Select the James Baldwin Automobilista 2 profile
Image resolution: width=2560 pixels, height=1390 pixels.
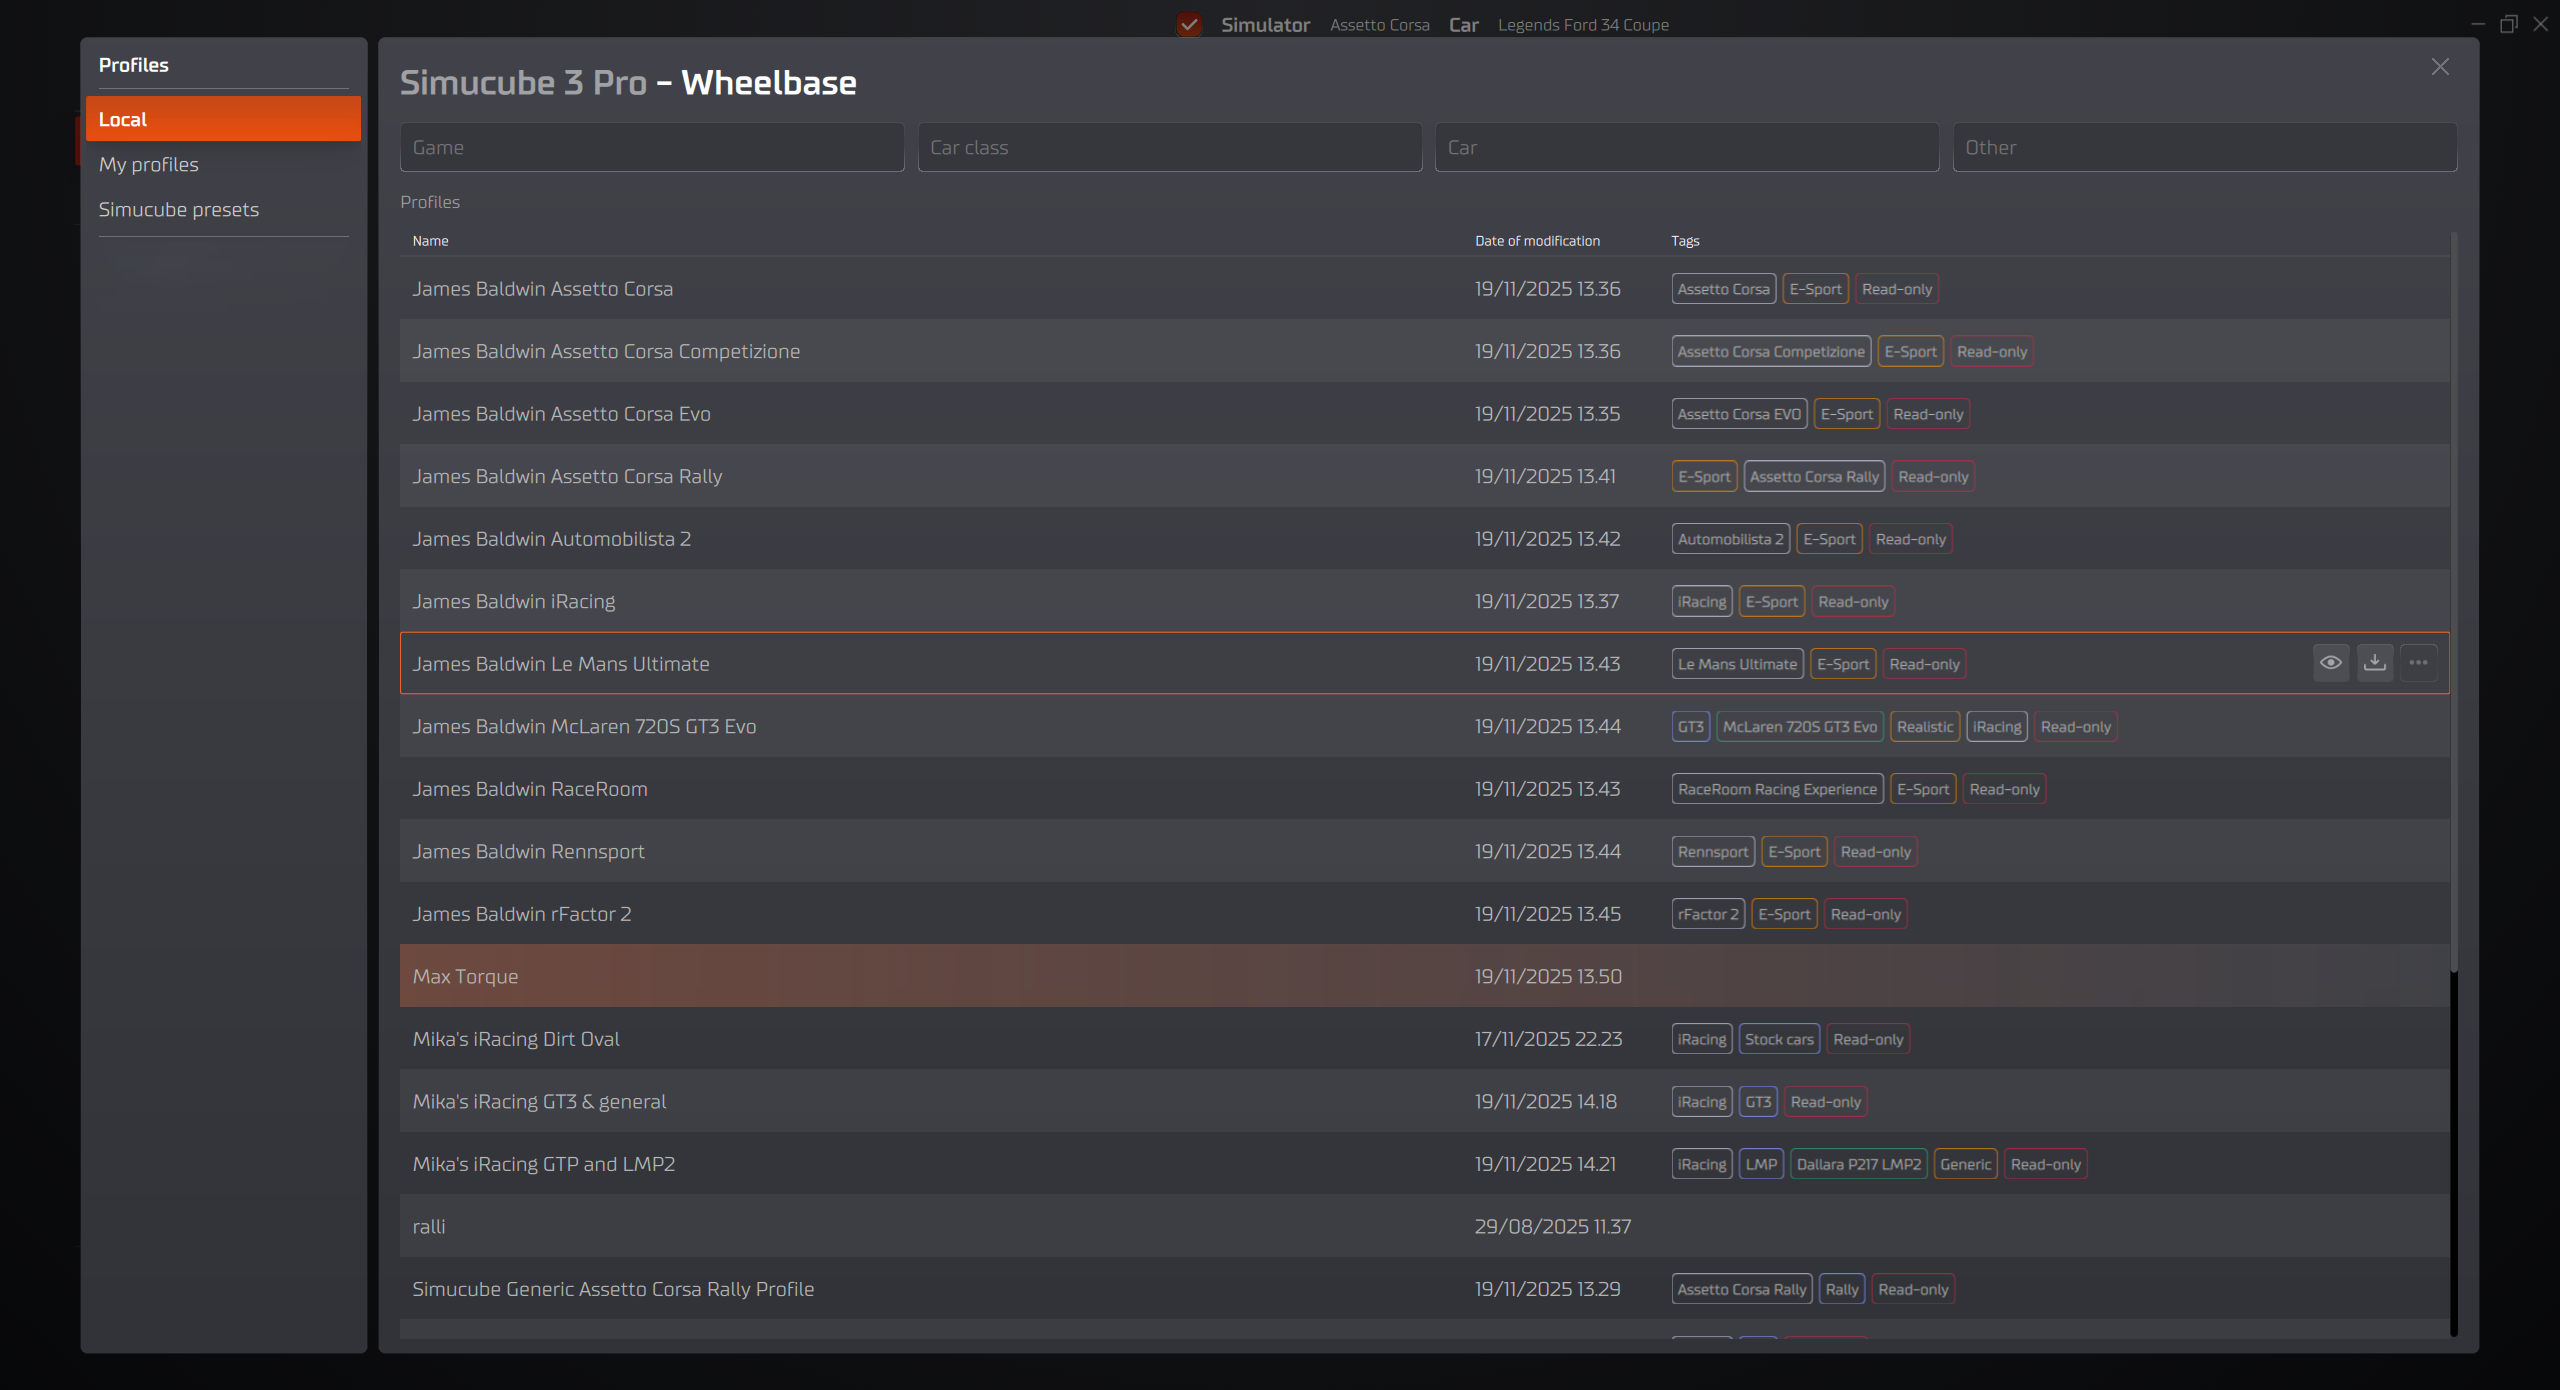point(551,538)
